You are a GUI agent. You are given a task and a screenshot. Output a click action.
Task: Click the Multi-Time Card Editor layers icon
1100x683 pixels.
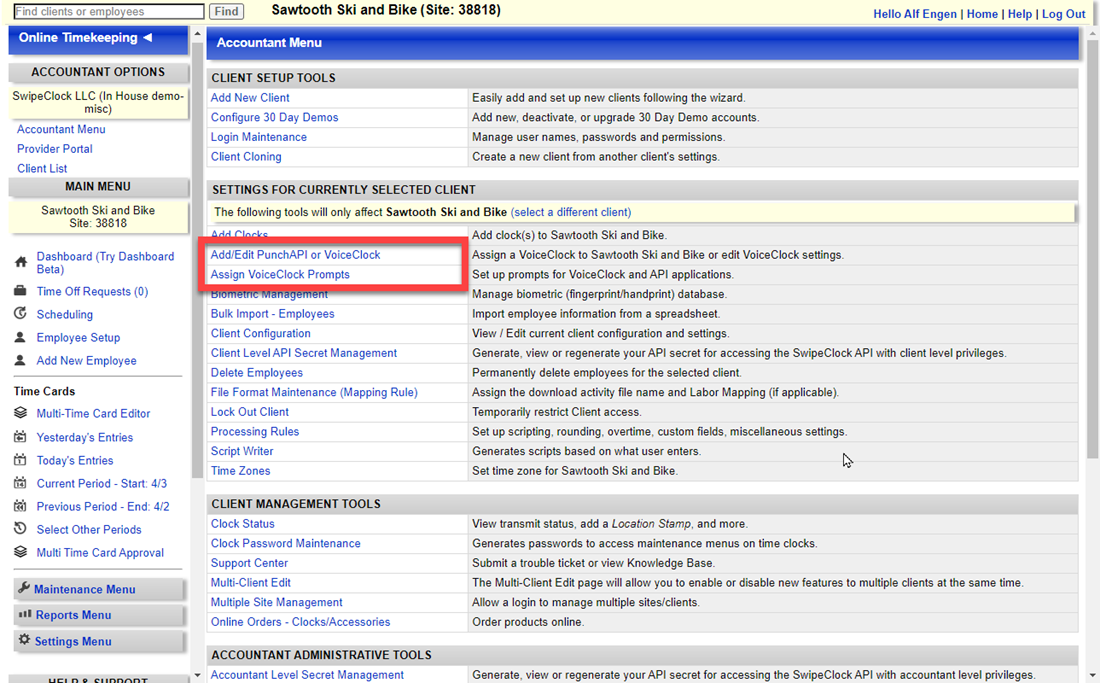click(20, 413)
